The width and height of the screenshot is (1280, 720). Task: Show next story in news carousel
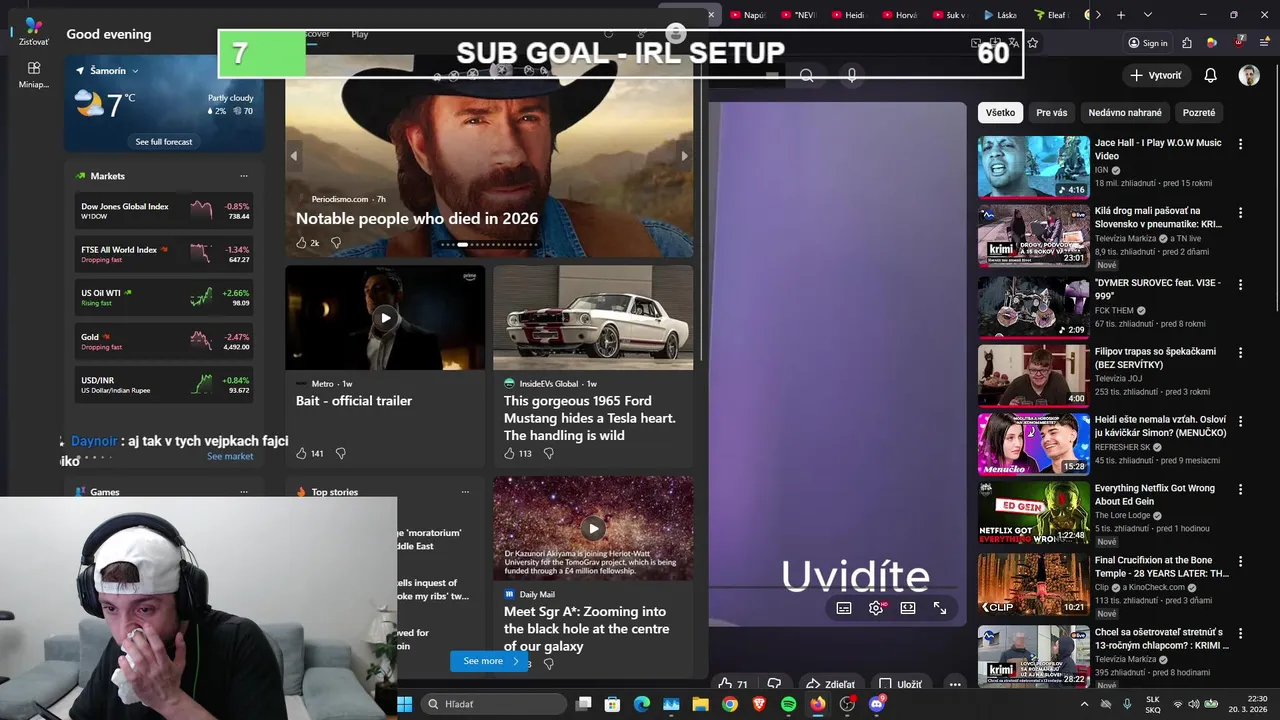coord(684,156)
